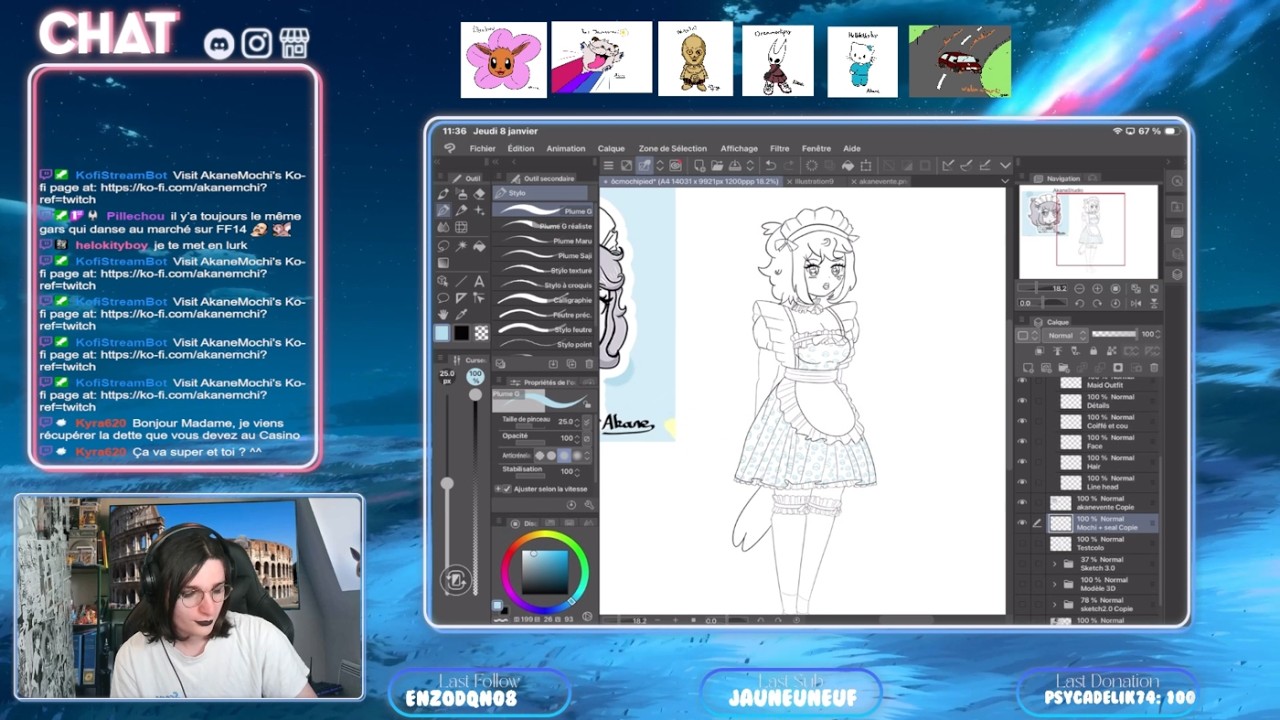Screen dimensions: 1280x720
Task: Click the Eevee flower drawing thumbnail
Action: tap(503, 60)
